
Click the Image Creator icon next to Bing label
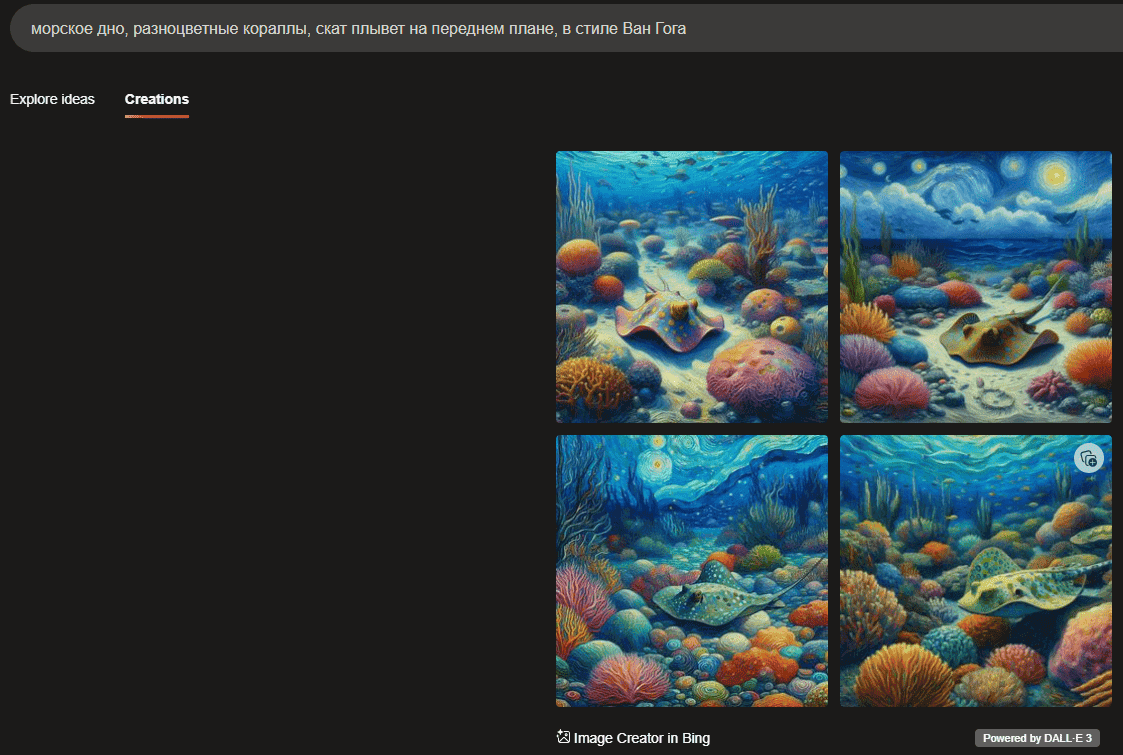[x=564, y=737]
